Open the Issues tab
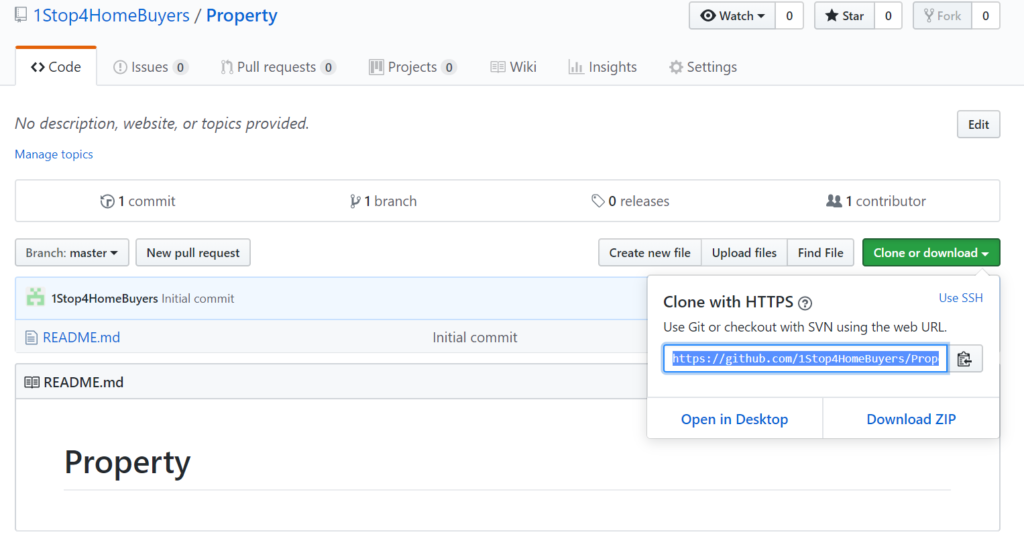Viewport: 1024px width, 549px height. [150, 67]
